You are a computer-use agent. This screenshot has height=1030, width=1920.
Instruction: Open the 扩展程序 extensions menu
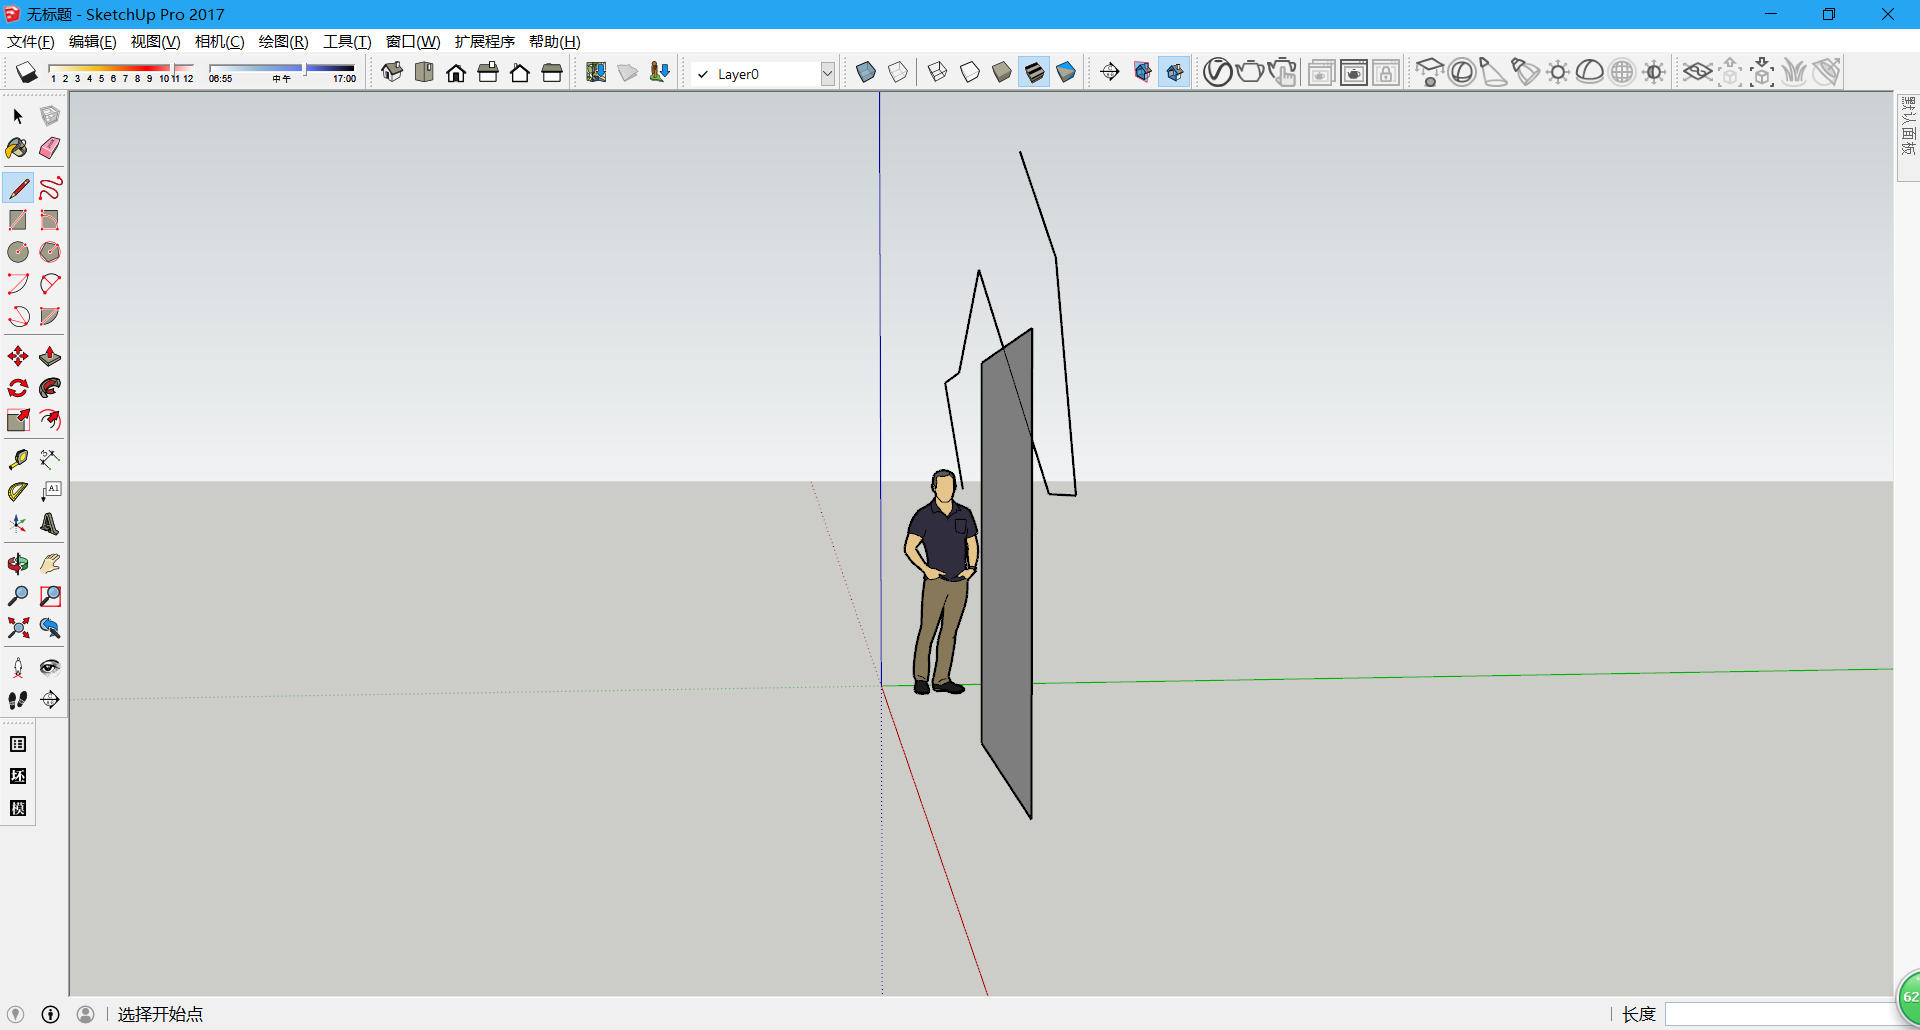pyautogui.click(x=484, y=41)
